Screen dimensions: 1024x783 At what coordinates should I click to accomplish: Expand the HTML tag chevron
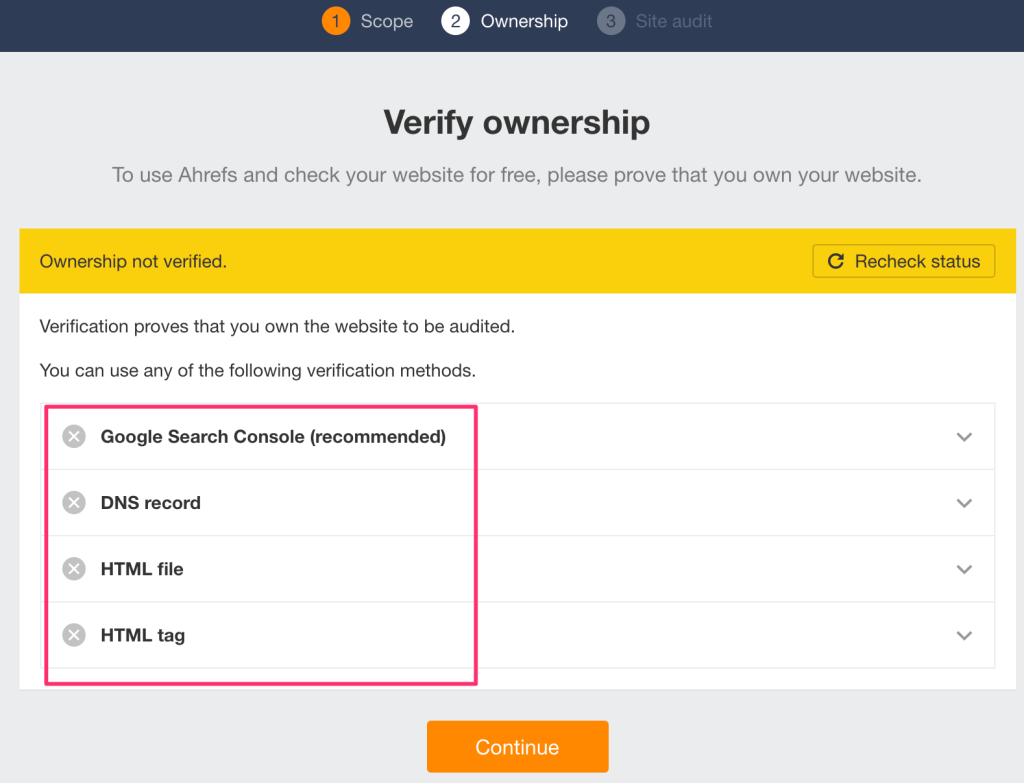[x=965, y=635]
